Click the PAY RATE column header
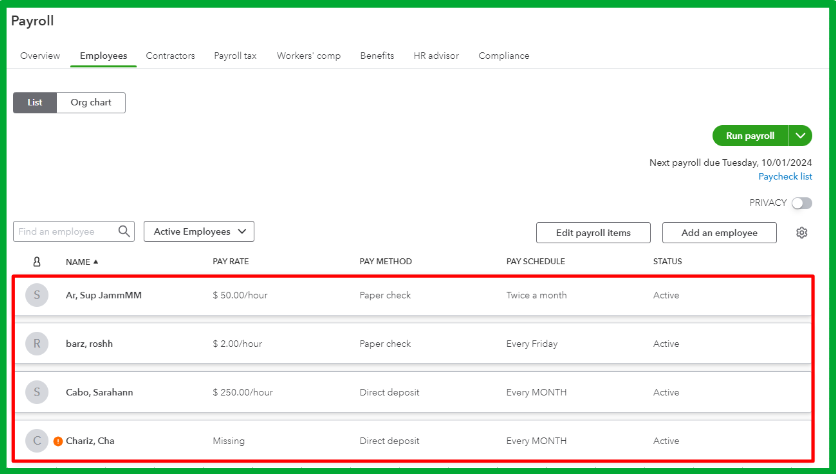The height and width of the screenshot is (474, 836). click(230, 261)
